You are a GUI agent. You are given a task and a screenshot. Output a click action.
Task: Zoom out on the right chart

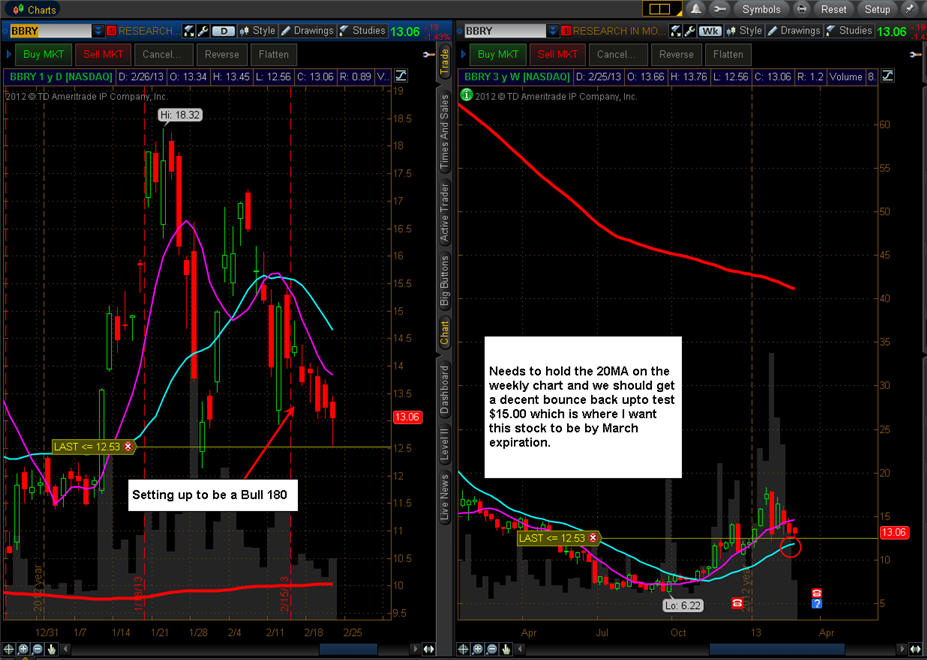[x=492, y=649]
